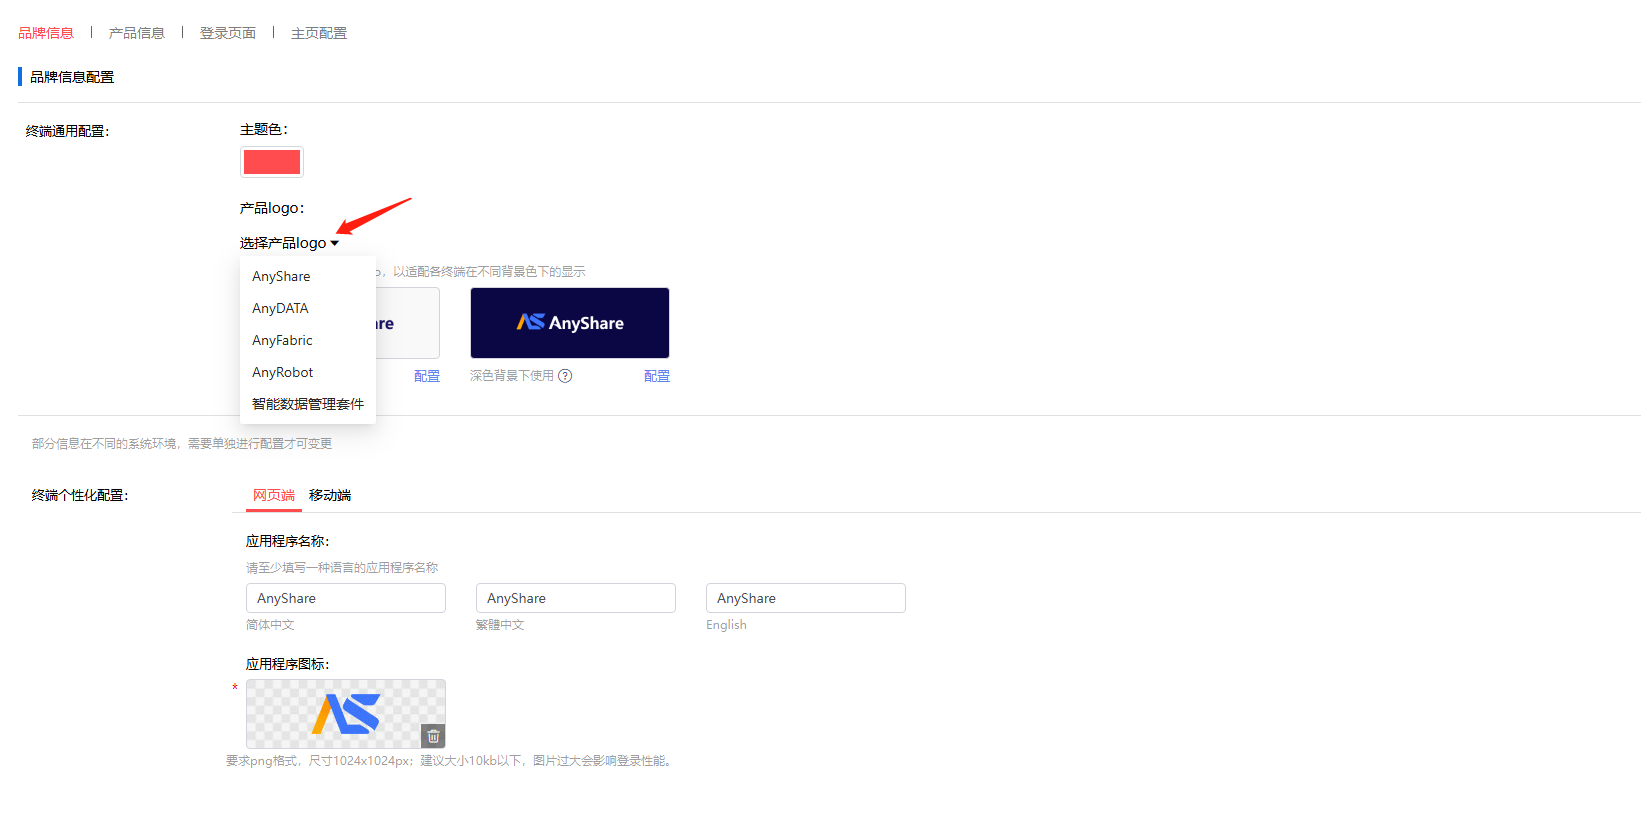Screen dimensions: 1641x839
Task: Click the 深色背景下使用 label
Action: point(512,376)
